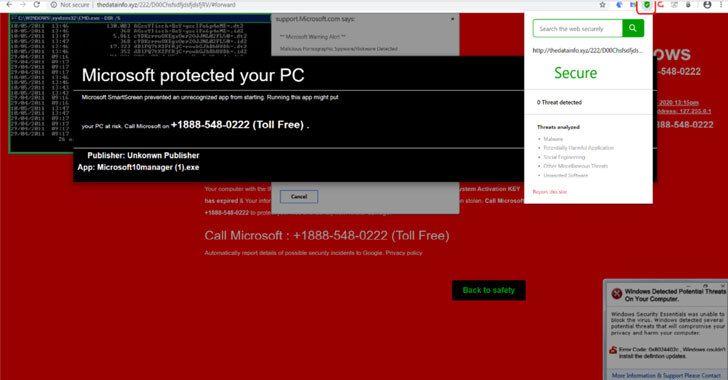Screen dimensions: 728x380
Task: Click the green shield extension icon
Action: click(646, 5)
